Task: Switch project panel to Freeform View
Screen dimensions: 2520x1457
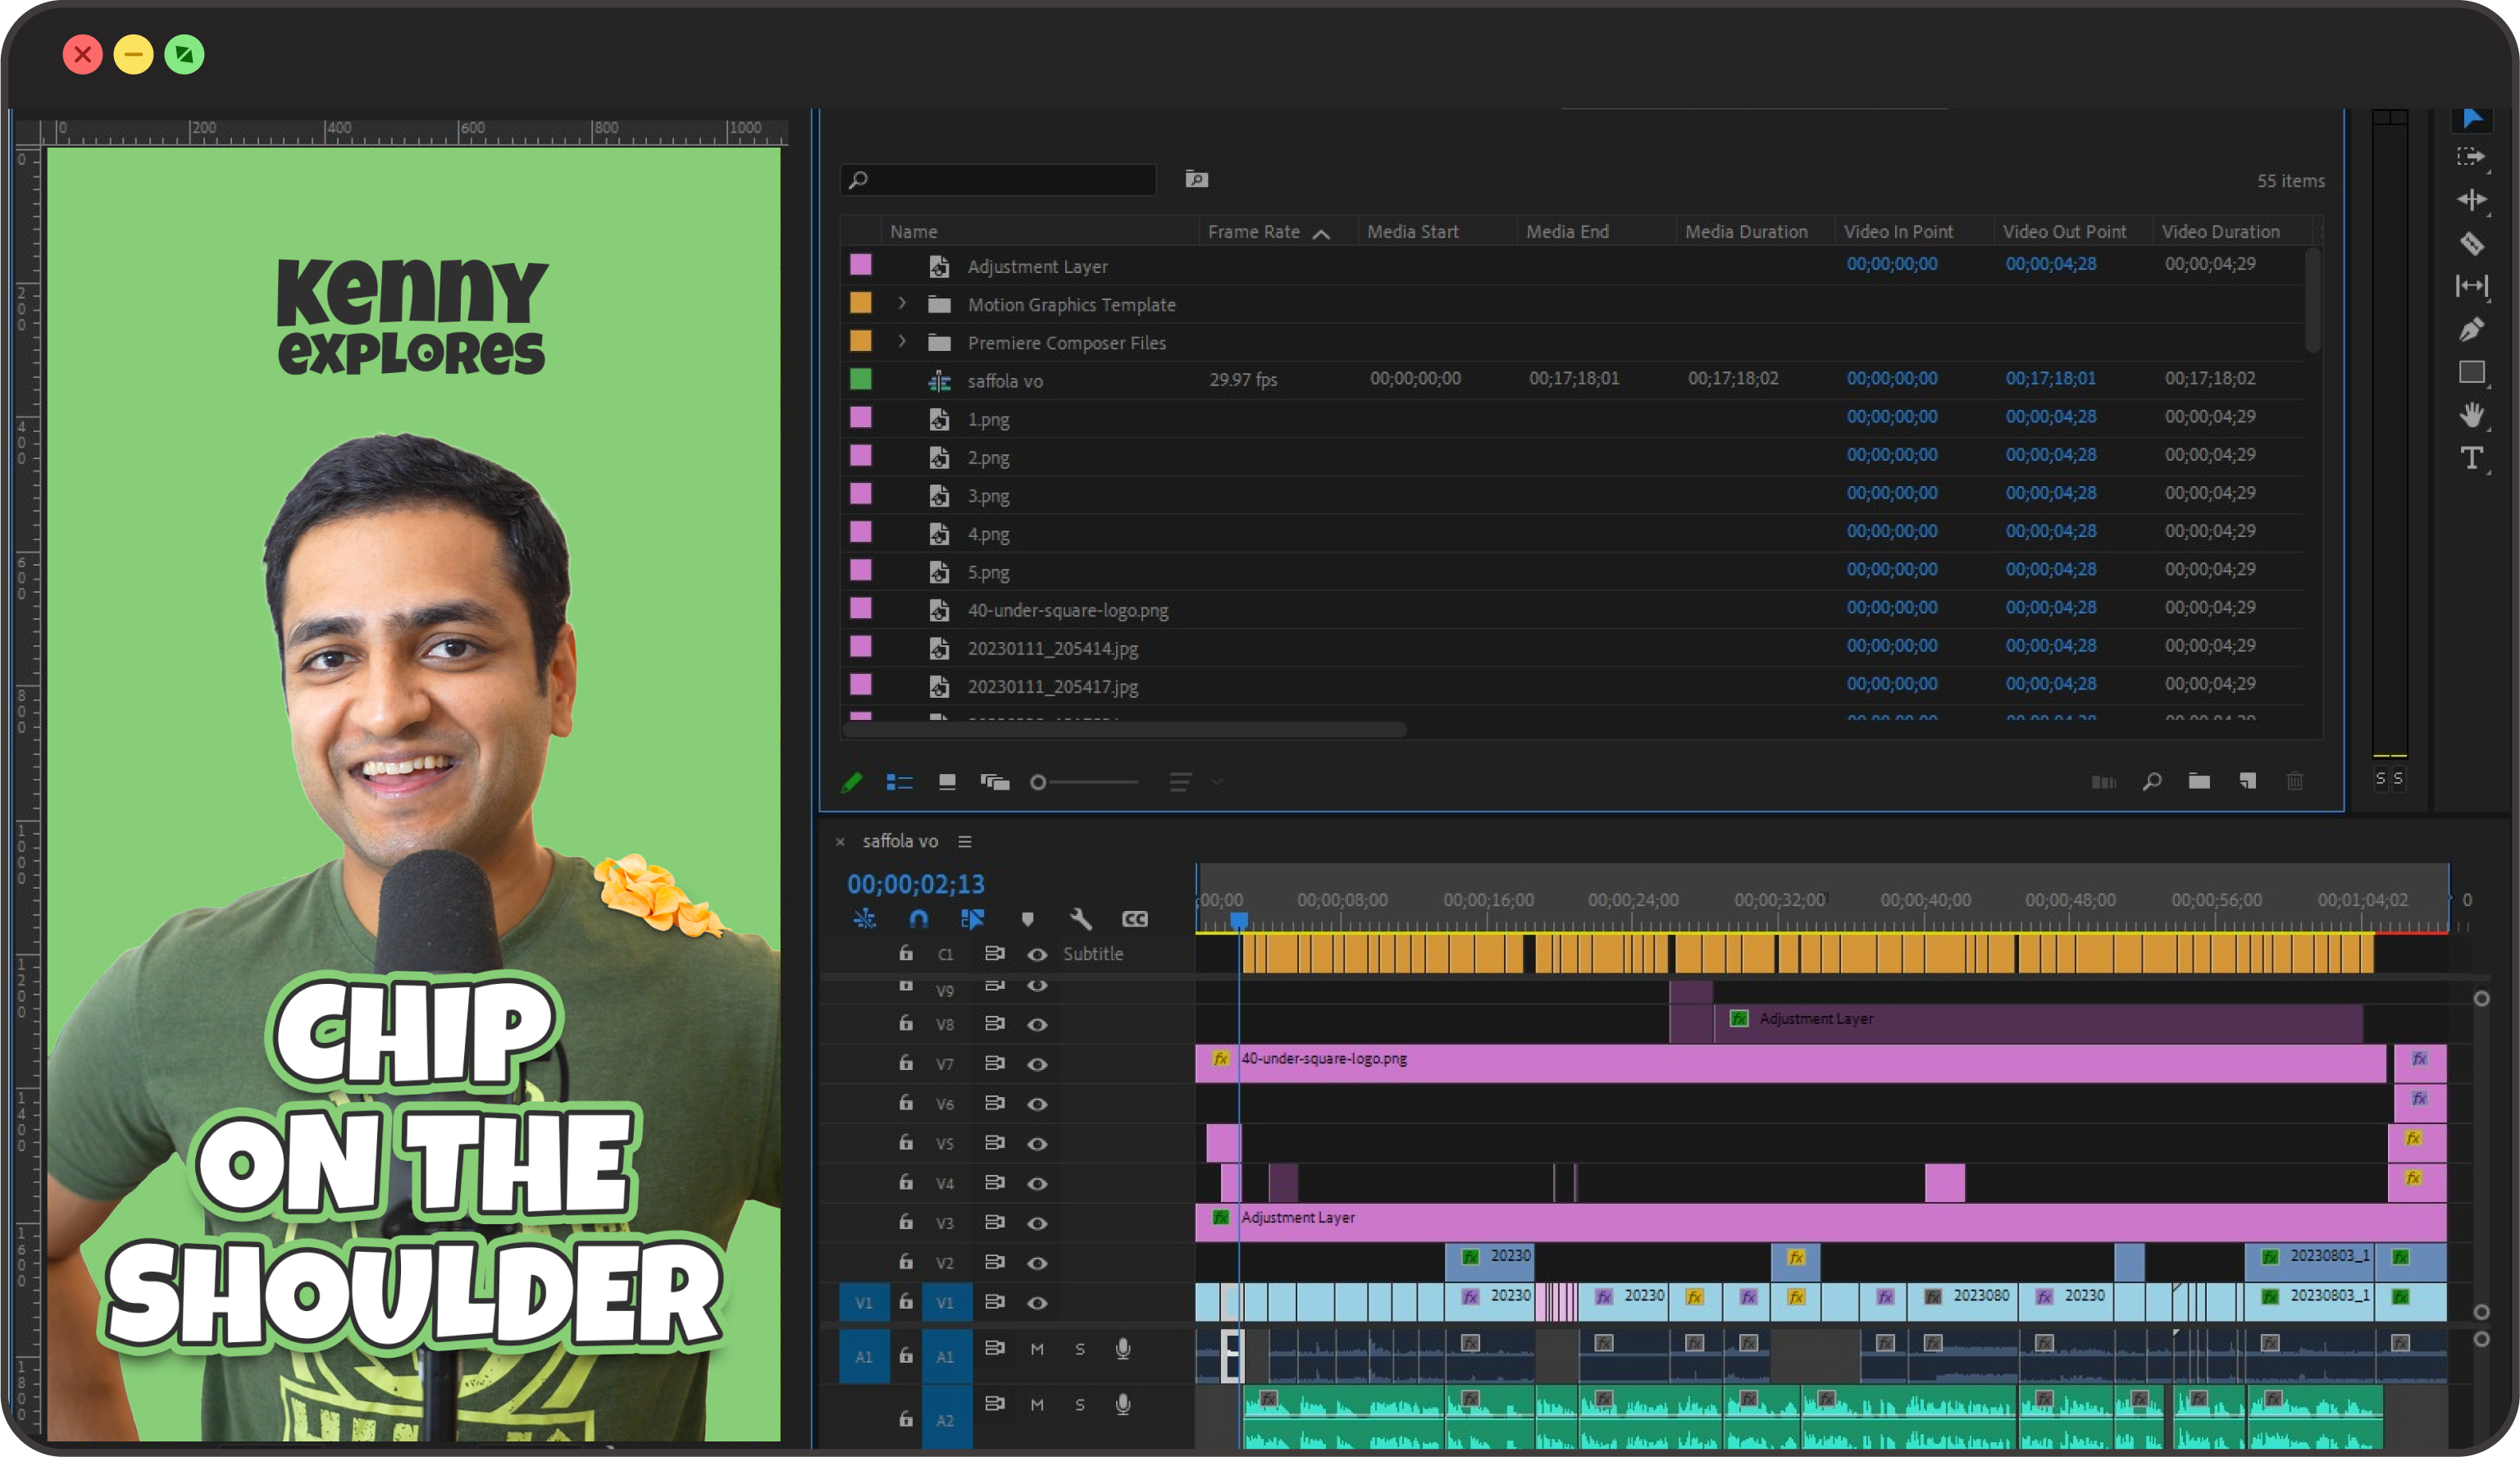Action: click(995, 782)
